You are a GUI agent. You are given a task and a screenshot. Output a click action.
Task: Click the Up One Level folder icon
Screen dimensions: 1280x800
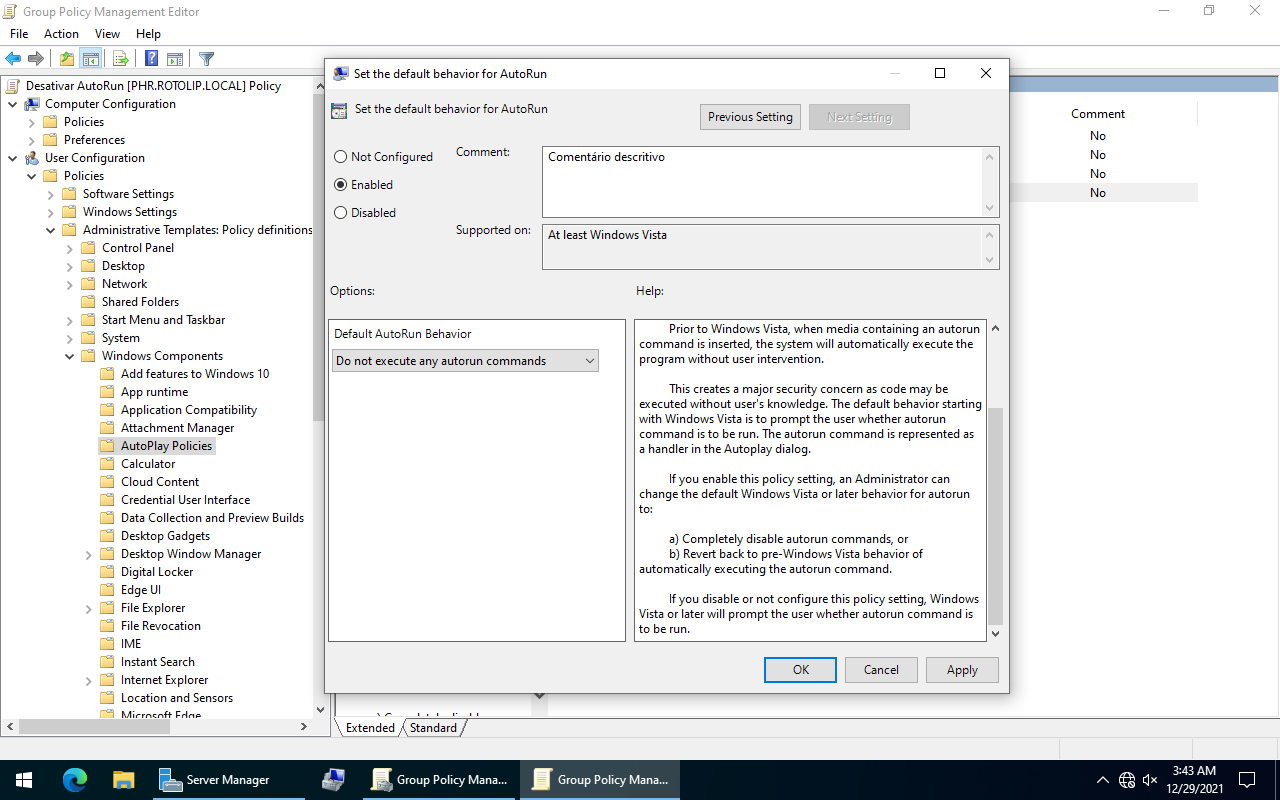67,59
